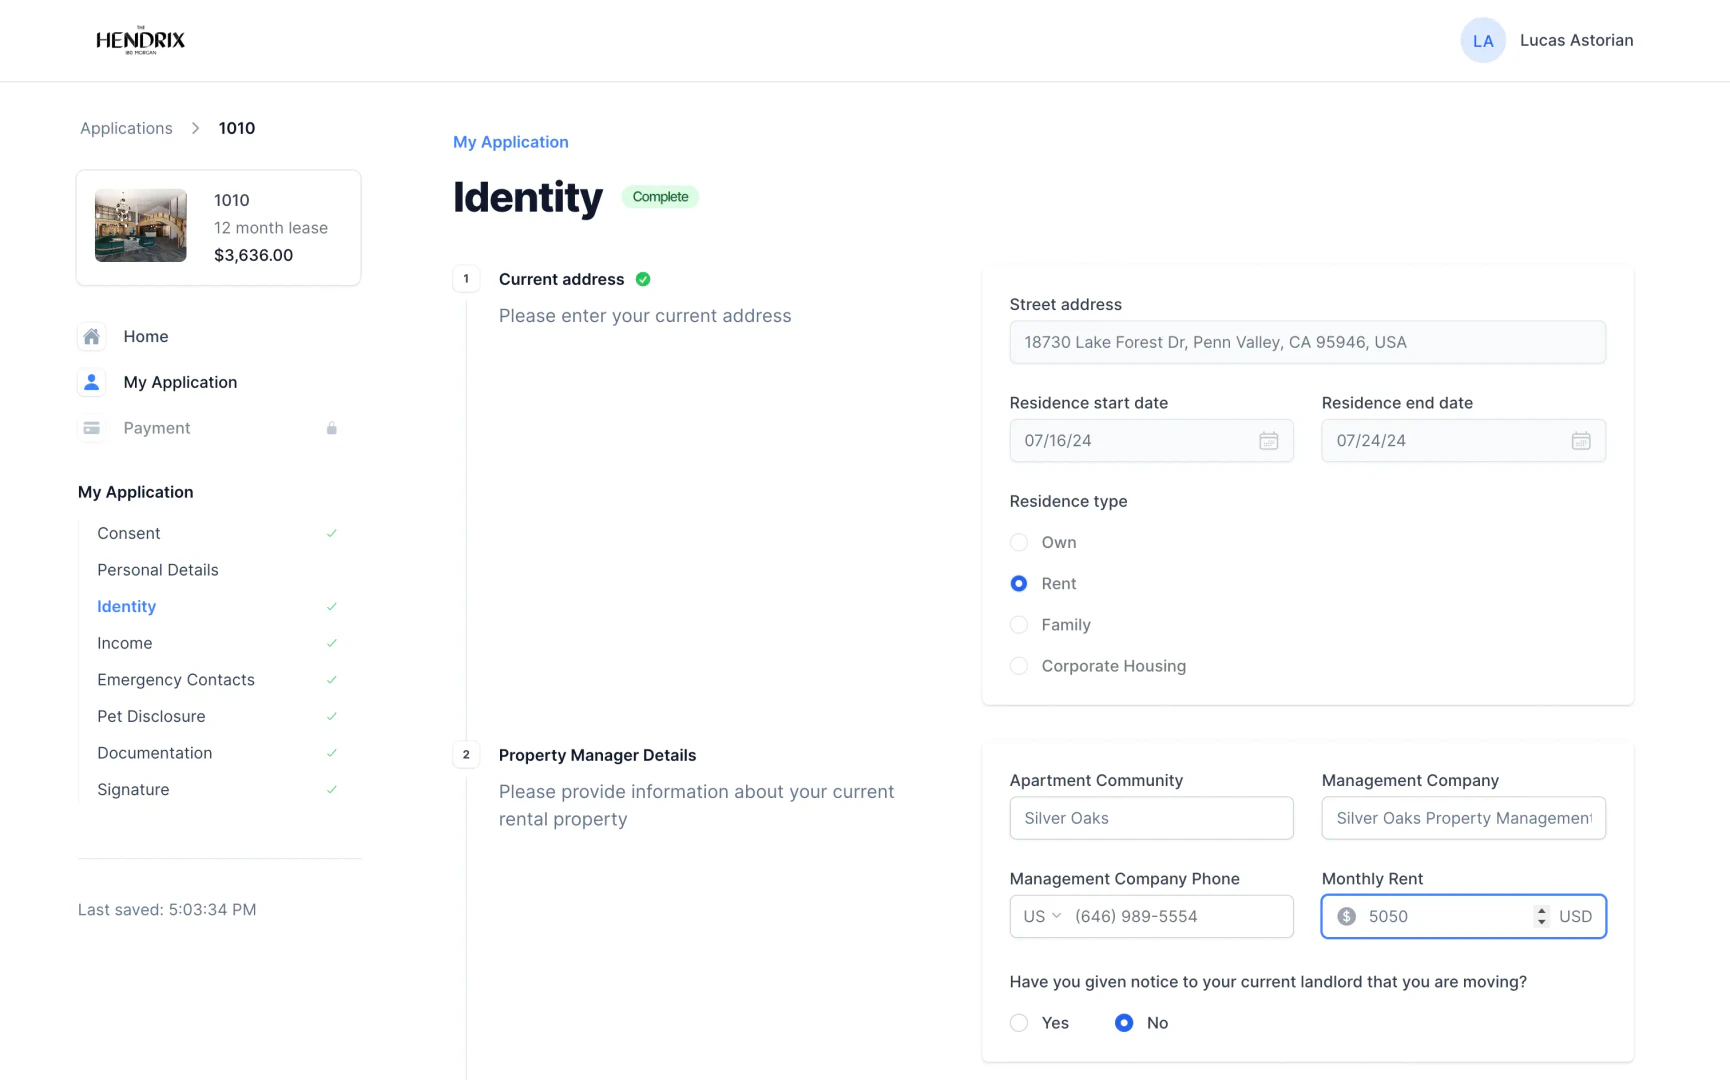Click the lock icon beside Payment
Viewport: 1730px width, 1080px height.
tap(332, 428)
